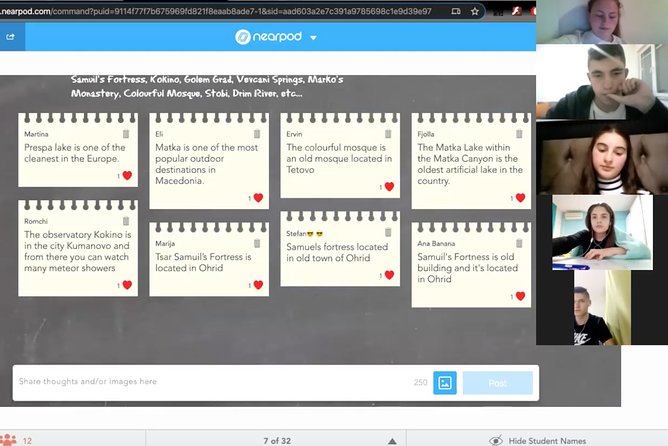
Task: Click the Share thoughts input field
Action: click(210, 382)
